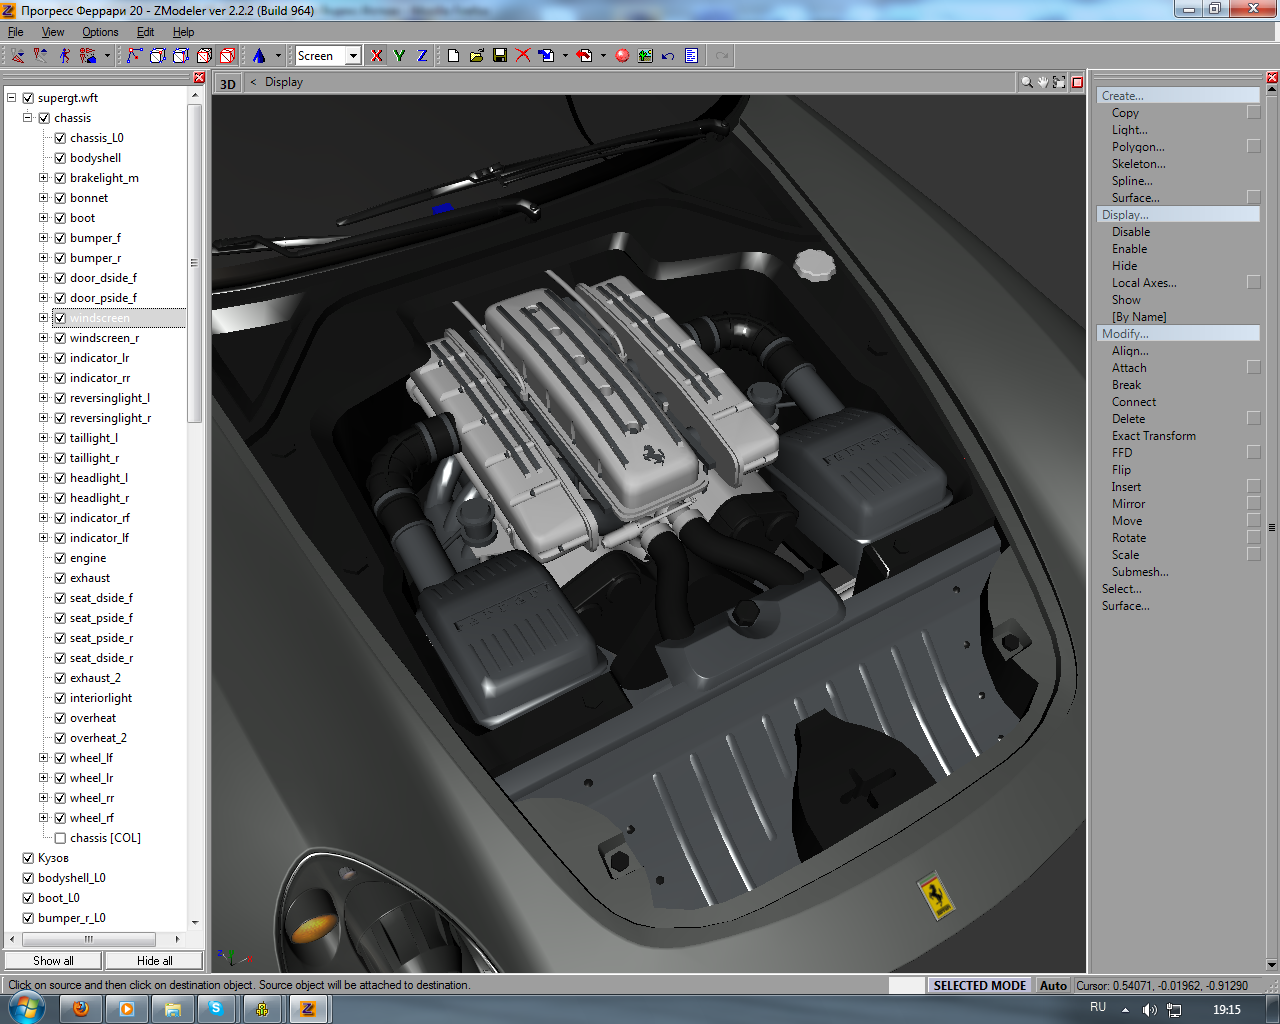1280x1024 pixels.
Task: Click the red cross icon in toolbar
Action: point(523,56)
